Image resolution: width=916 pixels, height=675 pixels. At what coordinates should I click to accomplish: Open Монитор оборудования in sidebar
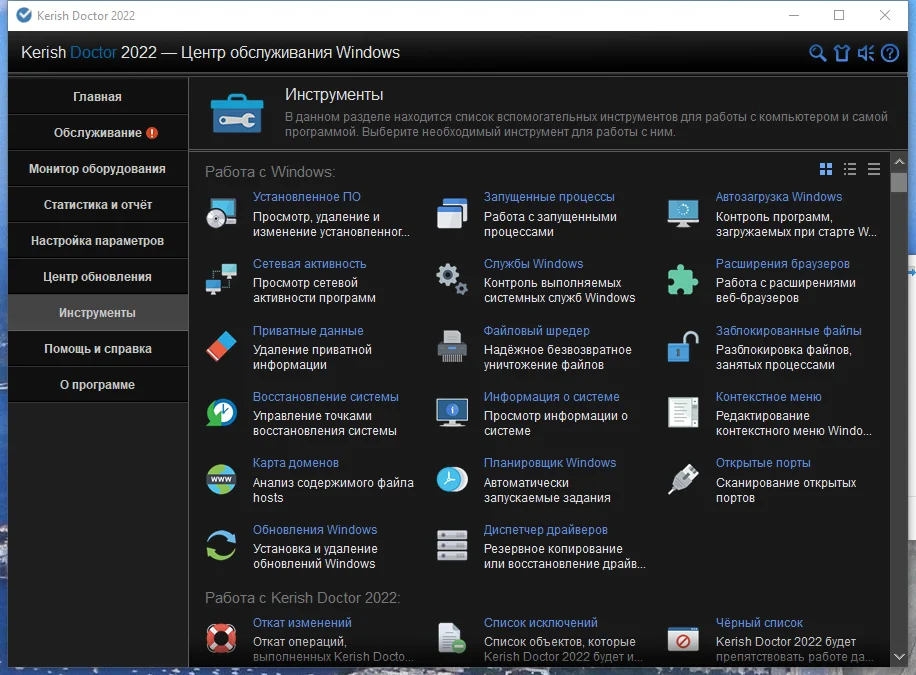[98, 169]
